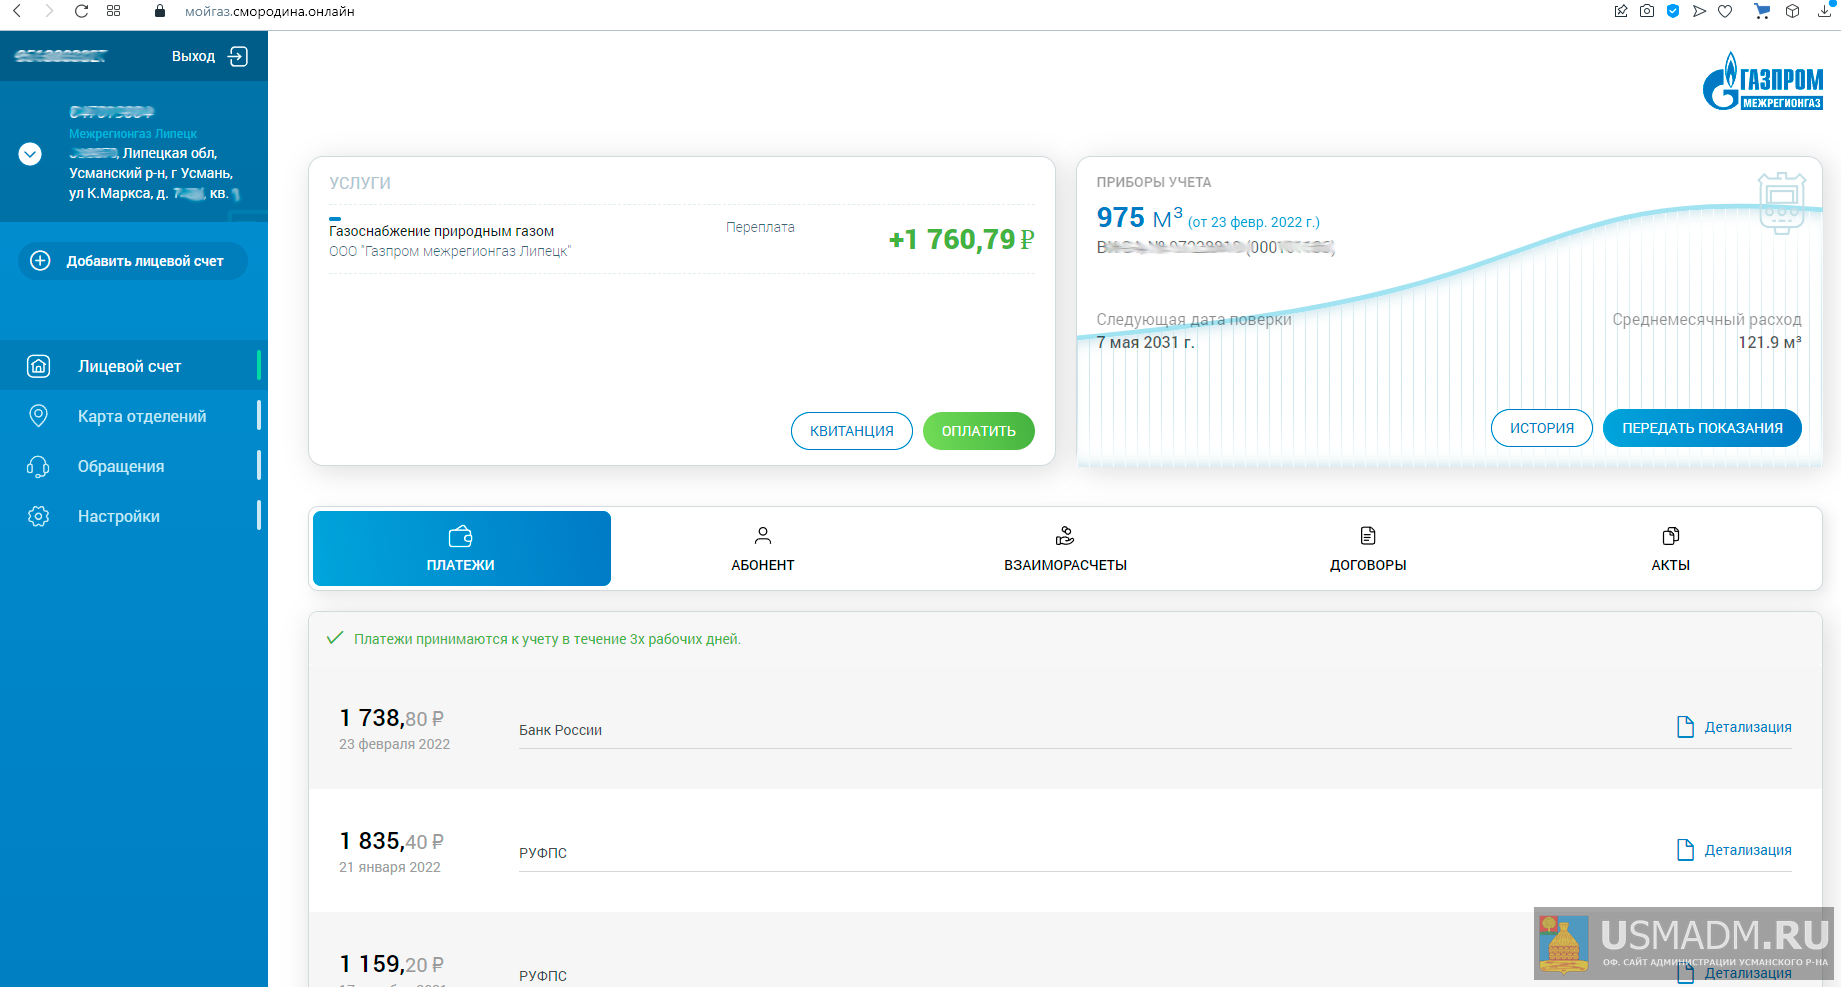Click the ИСТОРИЯ button
Viewport: 1841px width, 987px height.
click(x=1542, y=428)
